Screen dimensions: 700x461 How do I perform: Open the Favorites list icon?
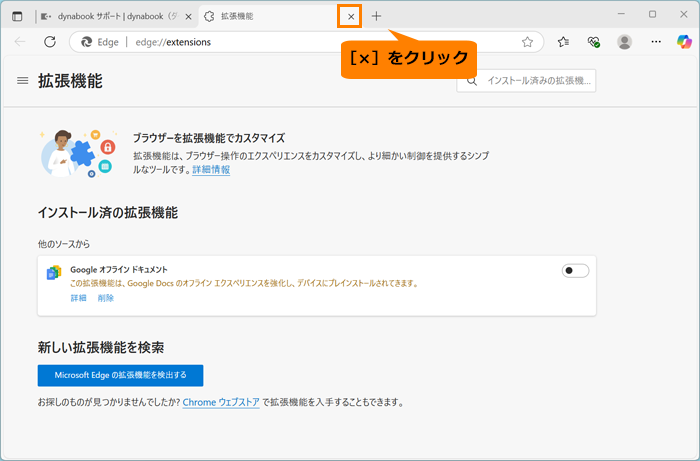[563, 42]
